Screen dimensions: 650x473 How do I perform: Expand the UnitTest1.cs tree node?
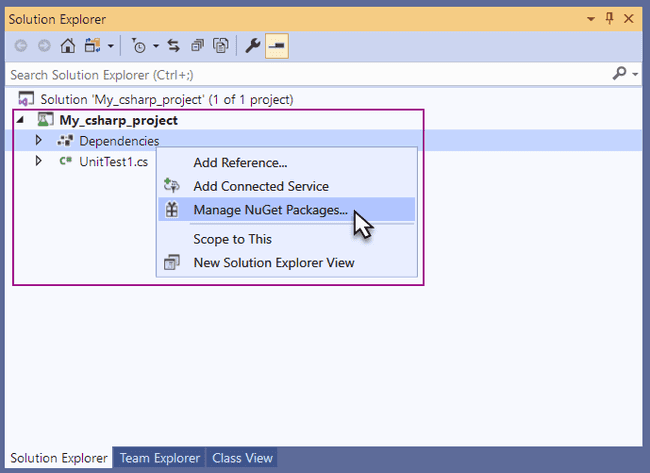click(x=39, y=161)
